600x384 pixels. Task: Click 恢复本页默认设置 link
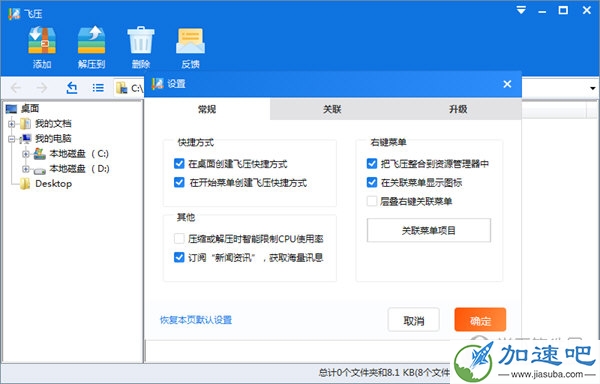point(196,320)
